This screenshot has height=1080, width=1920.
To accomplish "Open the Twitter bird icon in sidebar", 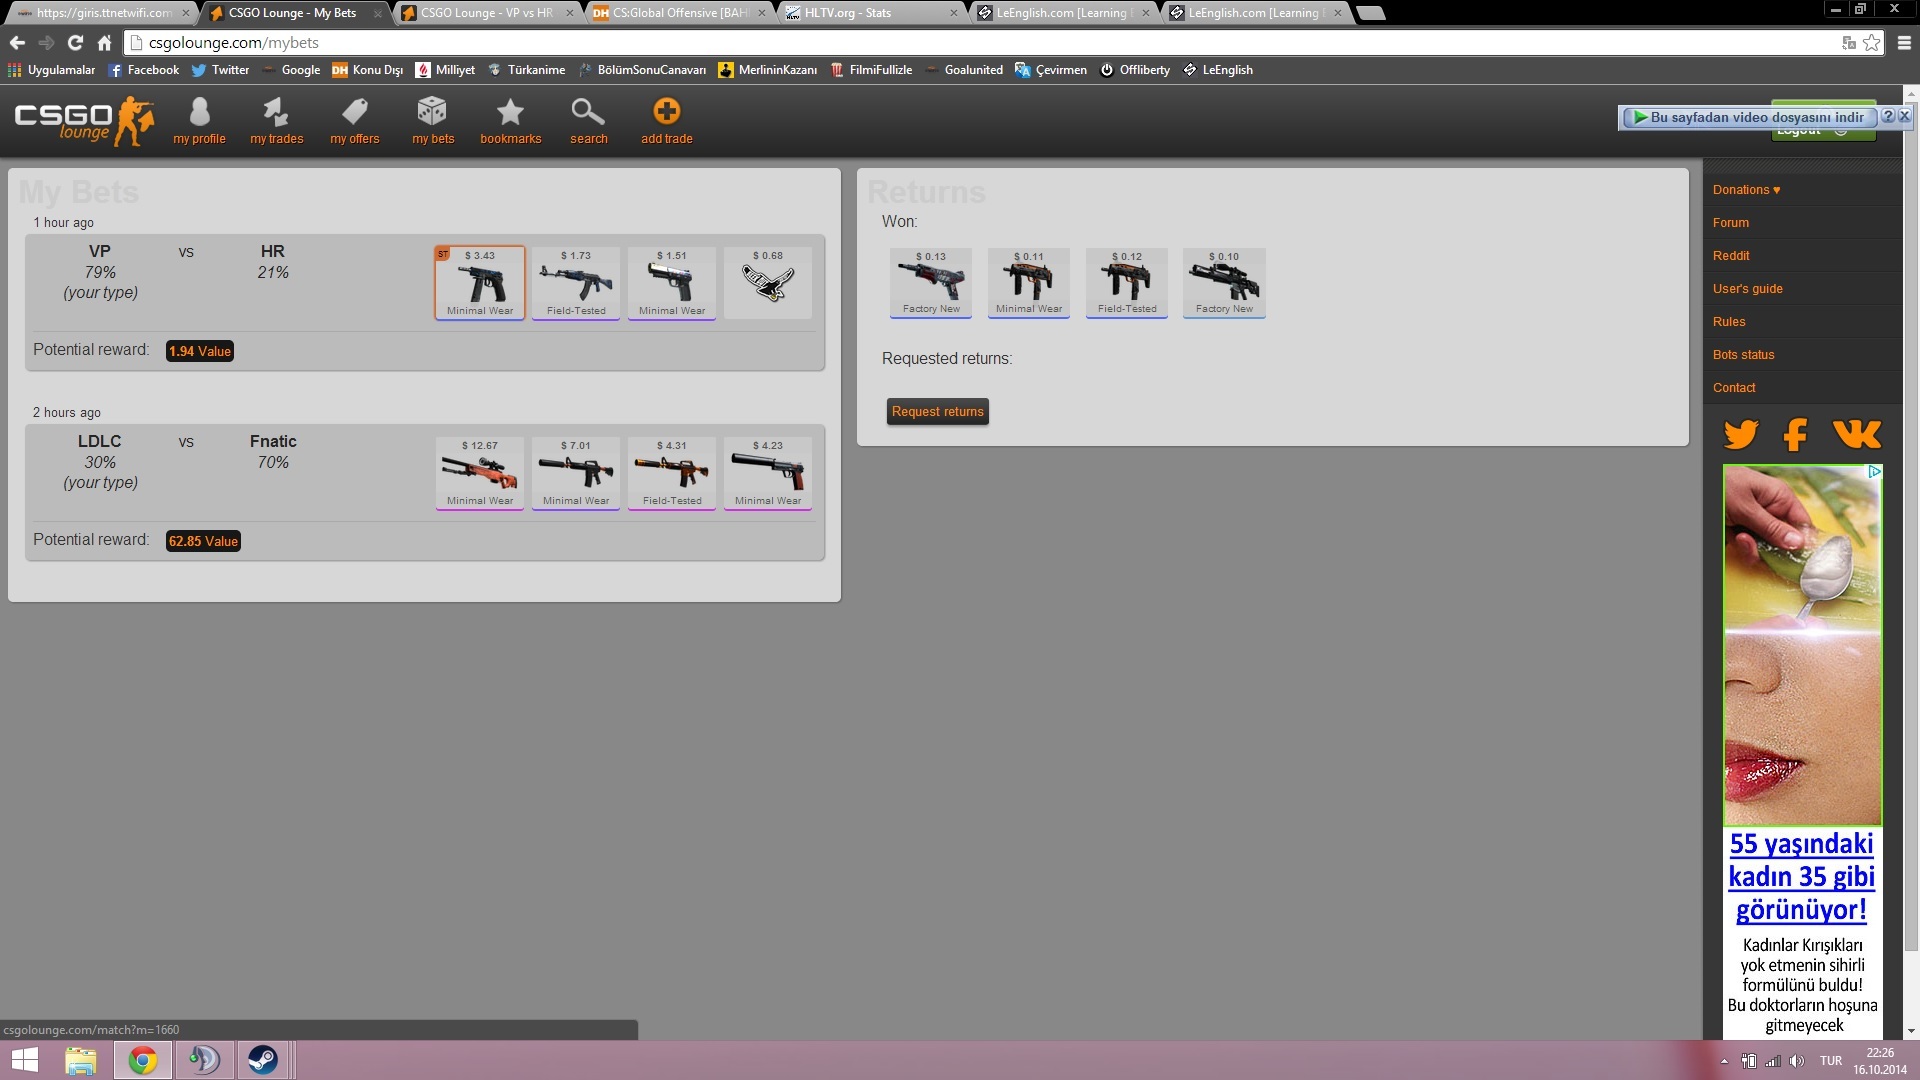I will coord(1741,434).
